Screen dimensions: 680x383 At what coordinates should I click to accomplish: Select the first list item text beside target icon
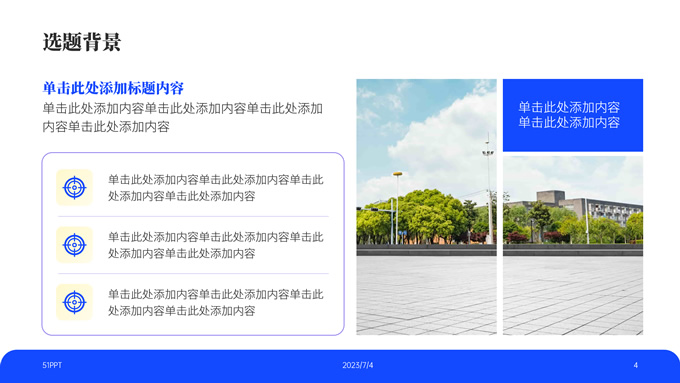pos(216,188)
